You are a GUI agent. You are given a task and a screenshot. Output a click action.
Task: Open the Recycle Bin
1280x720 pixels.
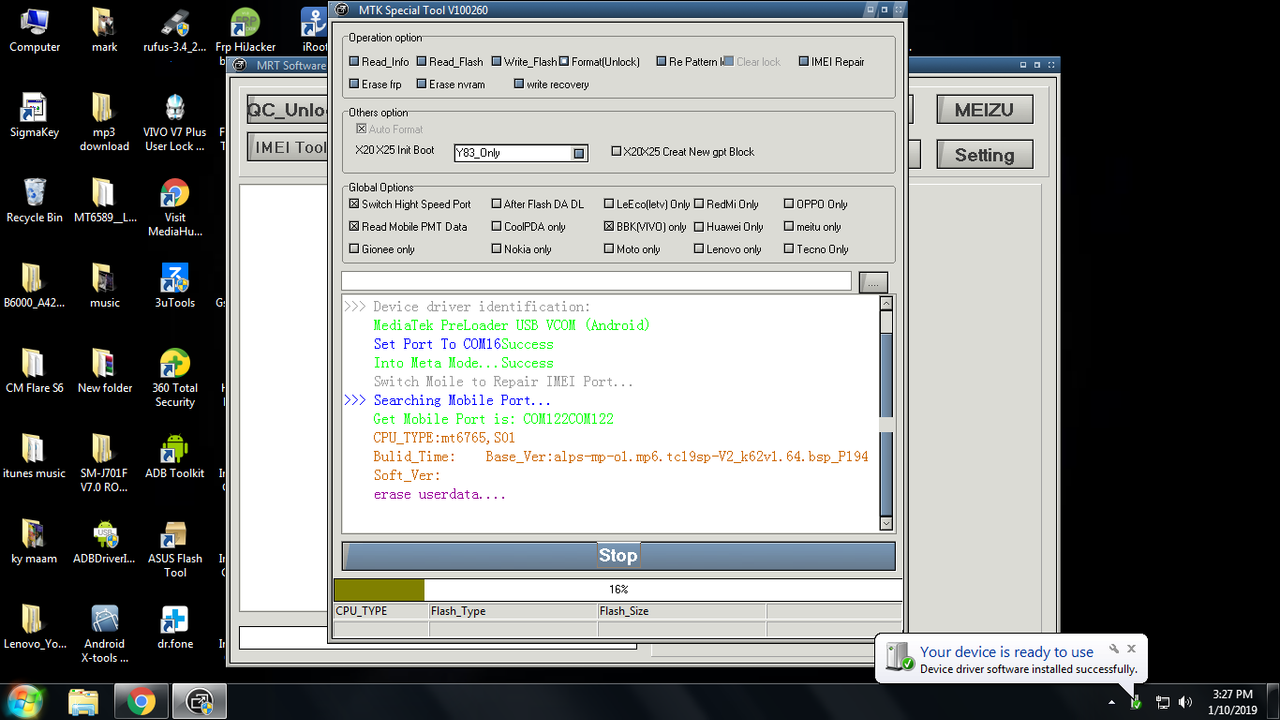click(x=34, y=201)
